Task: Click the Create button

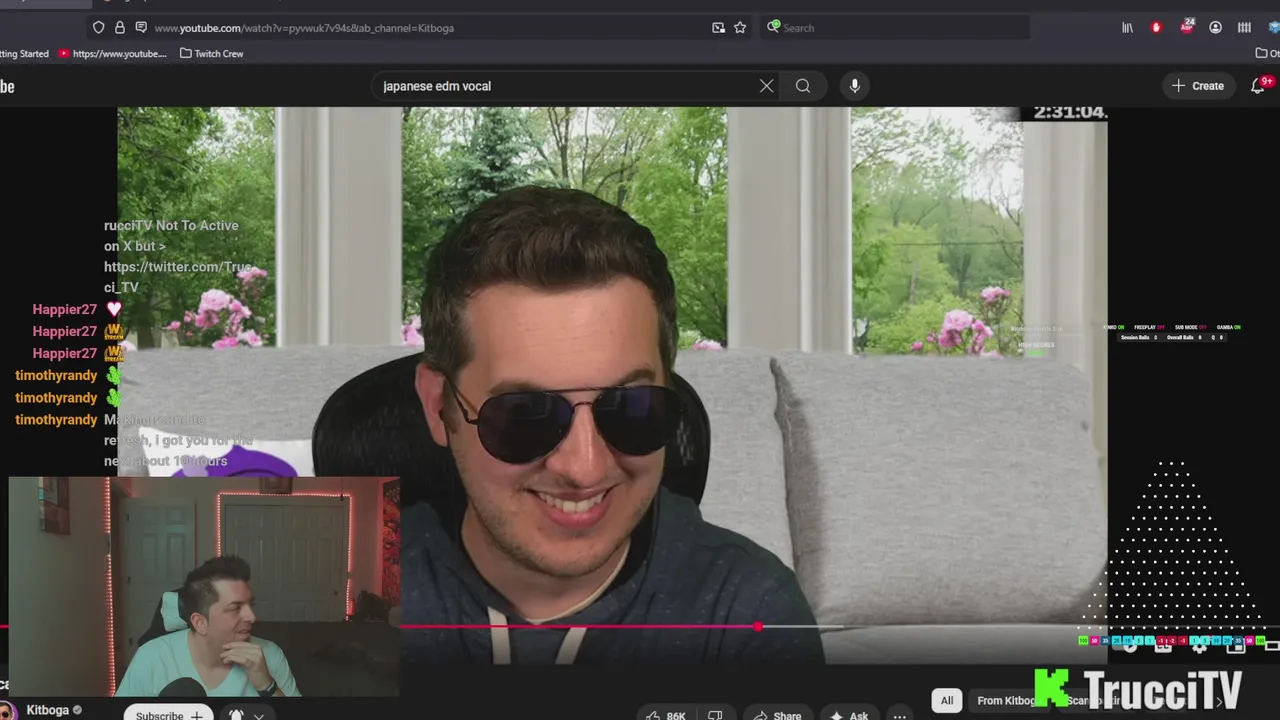Action: [x=1198, y=86]
